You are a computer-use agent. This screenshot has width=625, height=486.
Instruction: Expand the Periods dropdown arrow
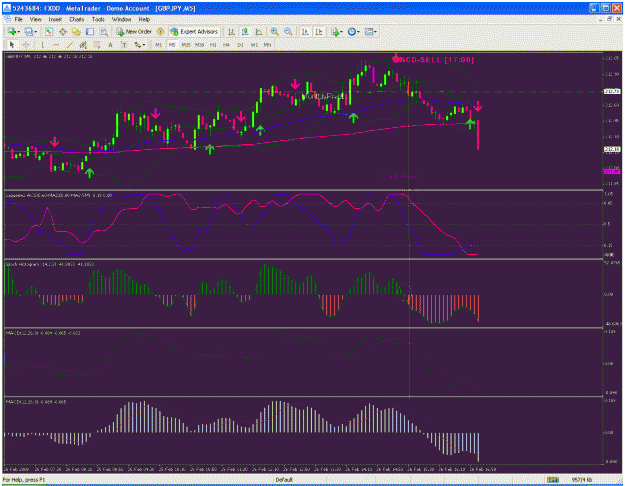(358, 31)
